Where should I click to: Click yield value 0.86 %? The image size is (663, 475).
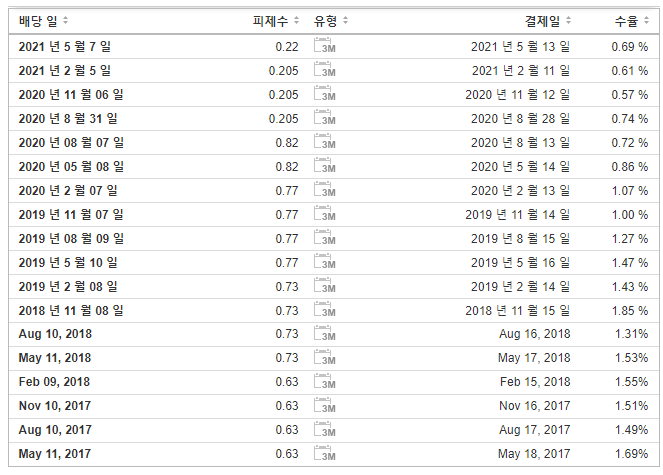(x=630, y=167)
